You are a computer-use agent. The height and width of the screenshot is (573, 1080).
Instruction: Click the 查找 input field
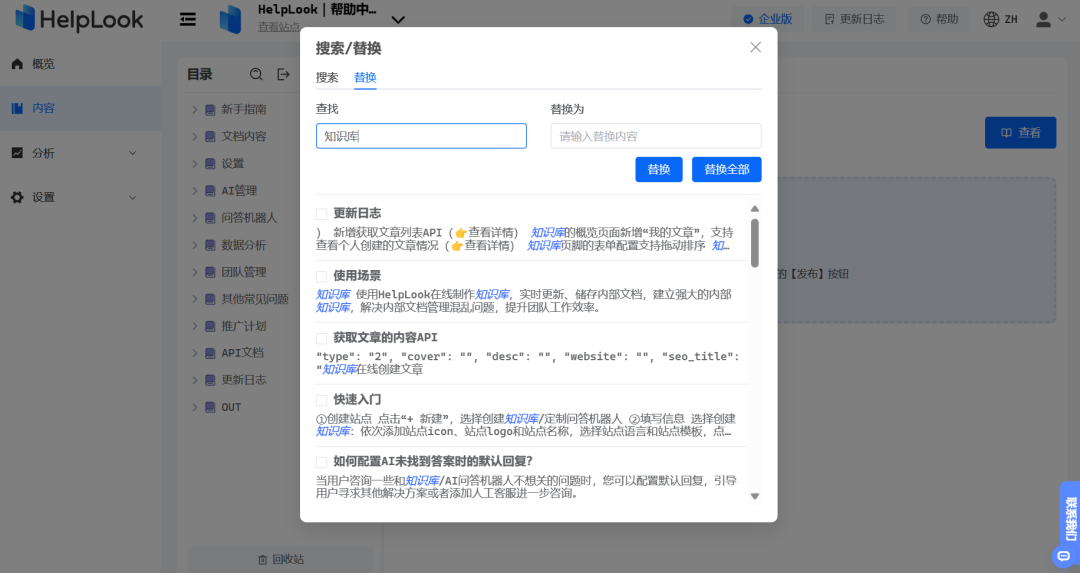tap(422, 136)
